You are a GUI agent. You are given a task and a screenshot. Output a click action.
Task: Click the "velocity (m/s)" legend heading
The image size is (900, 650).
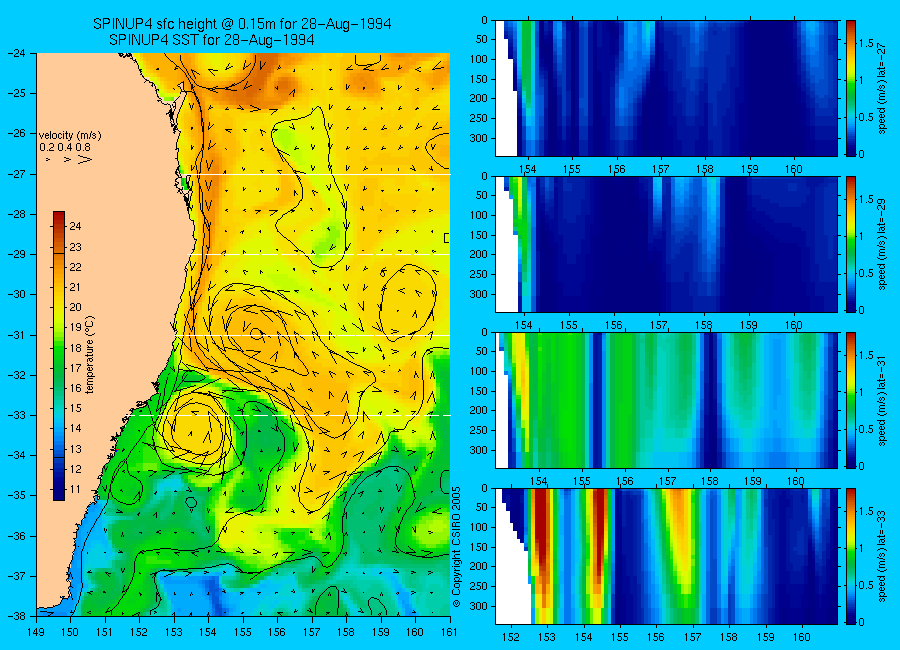tap(70, 136)
